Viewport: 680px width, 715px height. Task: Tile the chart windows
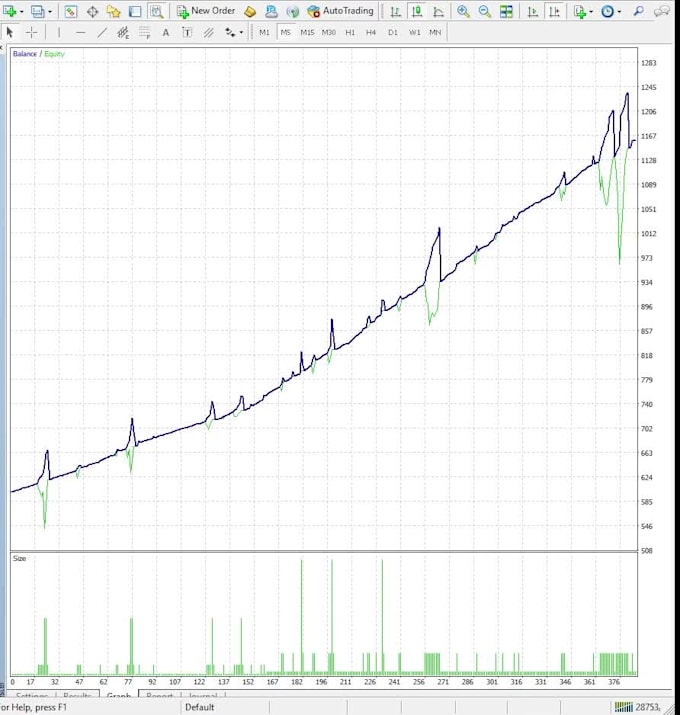point(506,11)
